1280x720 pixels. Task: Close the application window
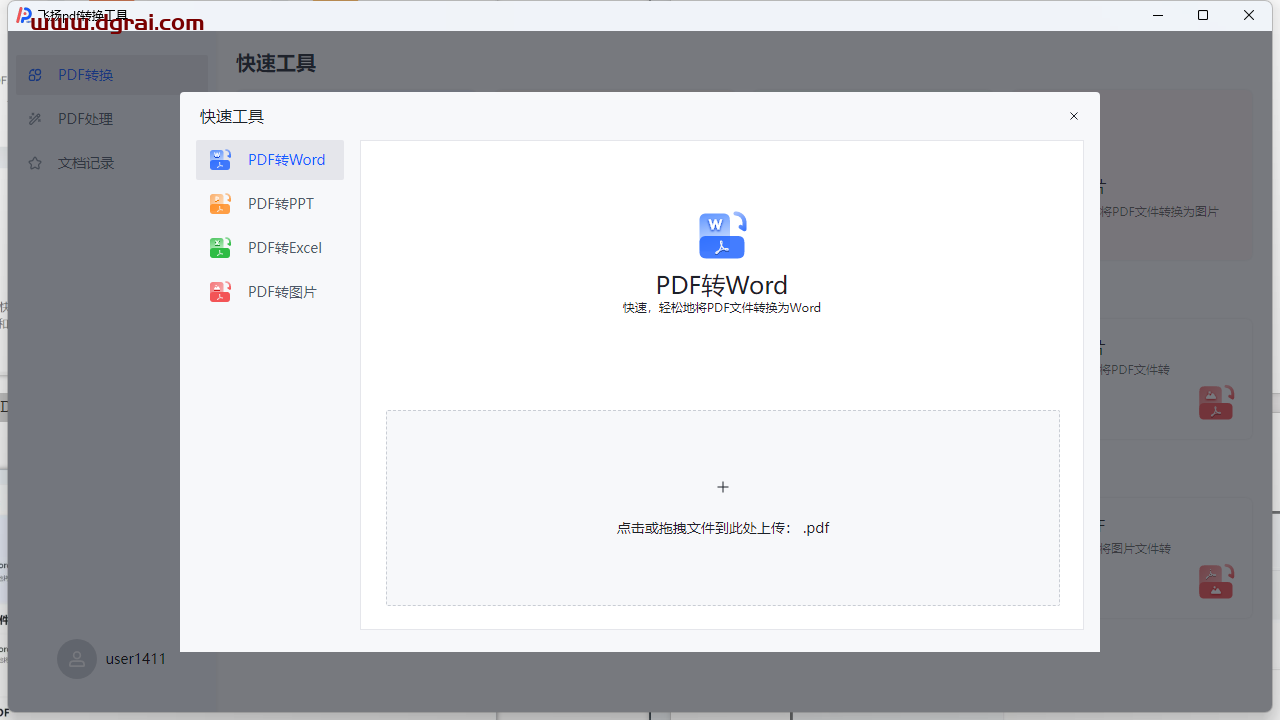click(x=1249, y=15)
